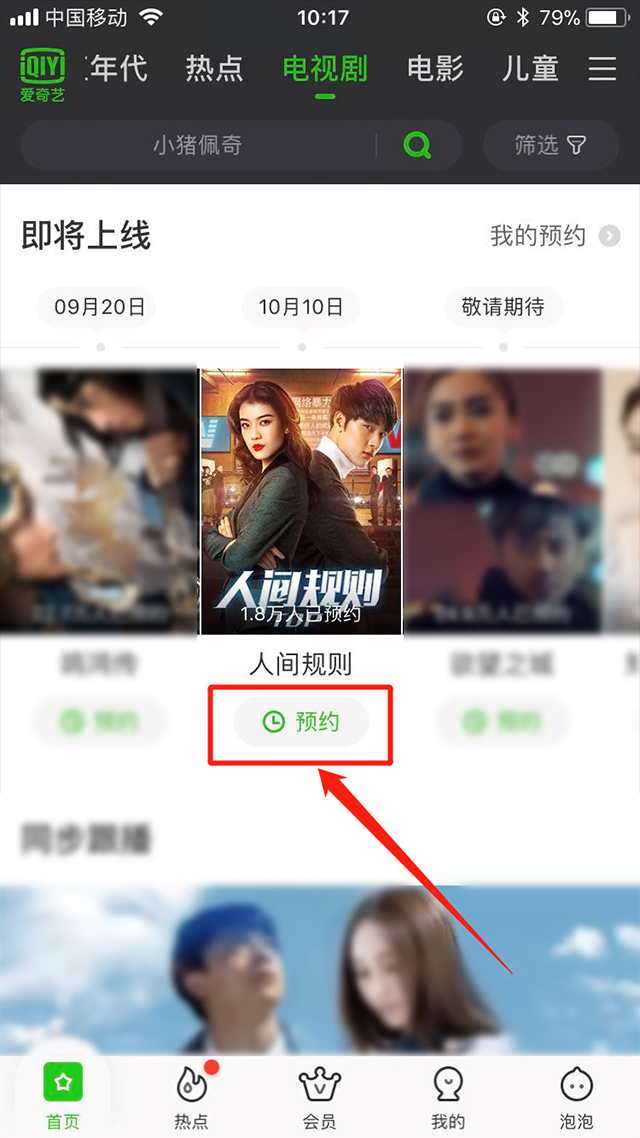Switch to the 儿童 tab

[x=530, y=69]
